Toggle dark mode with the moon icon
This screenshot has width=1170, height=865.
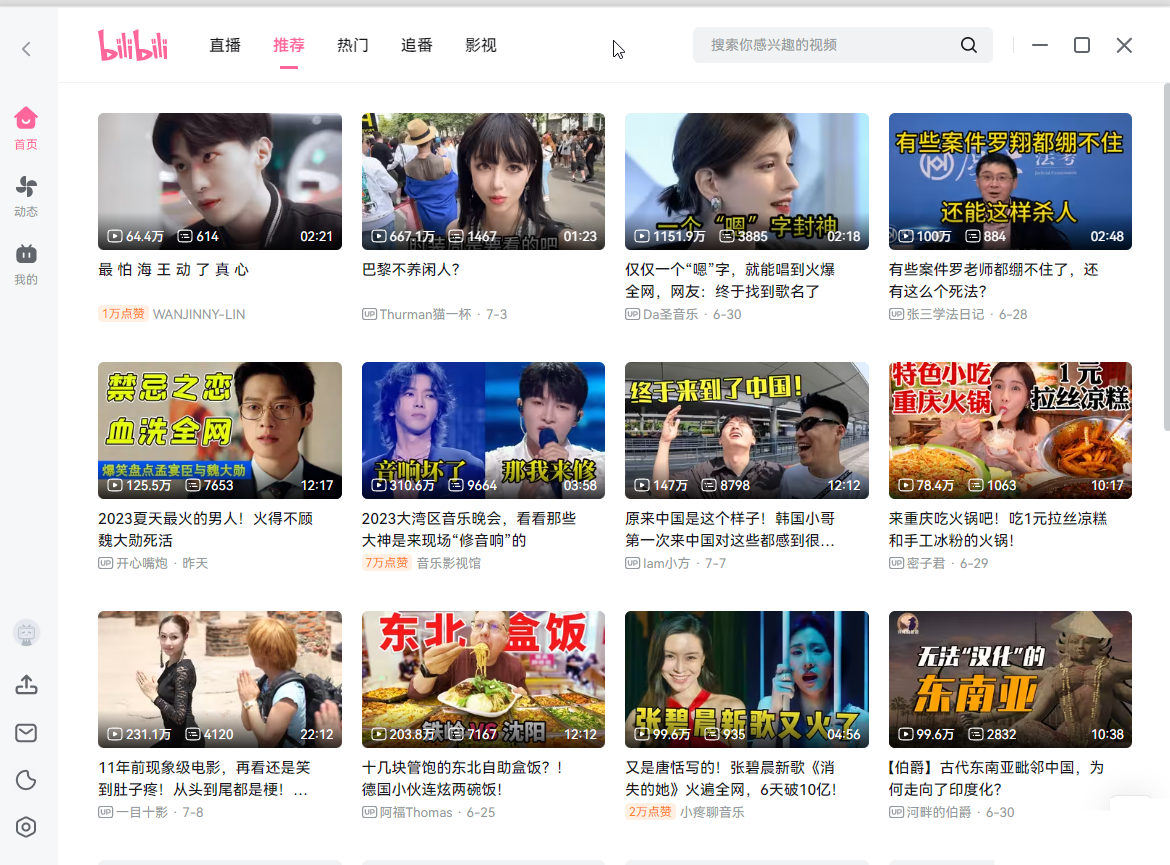(x=26, y=780)
